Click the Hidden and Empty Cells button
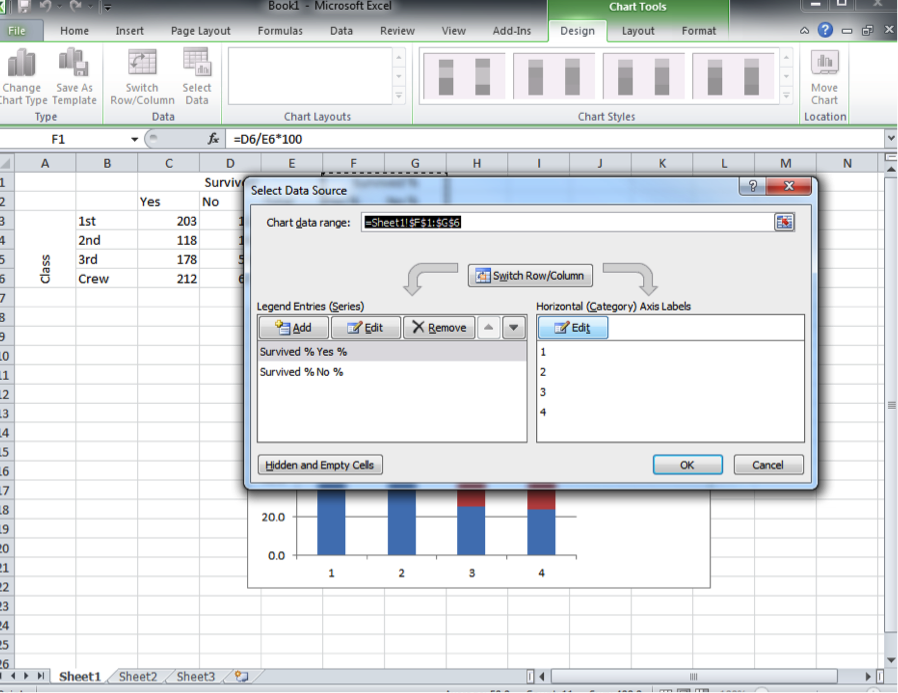The height and width of the screenshot is (693, 898). pyautogui.click(x=320, y=465)
